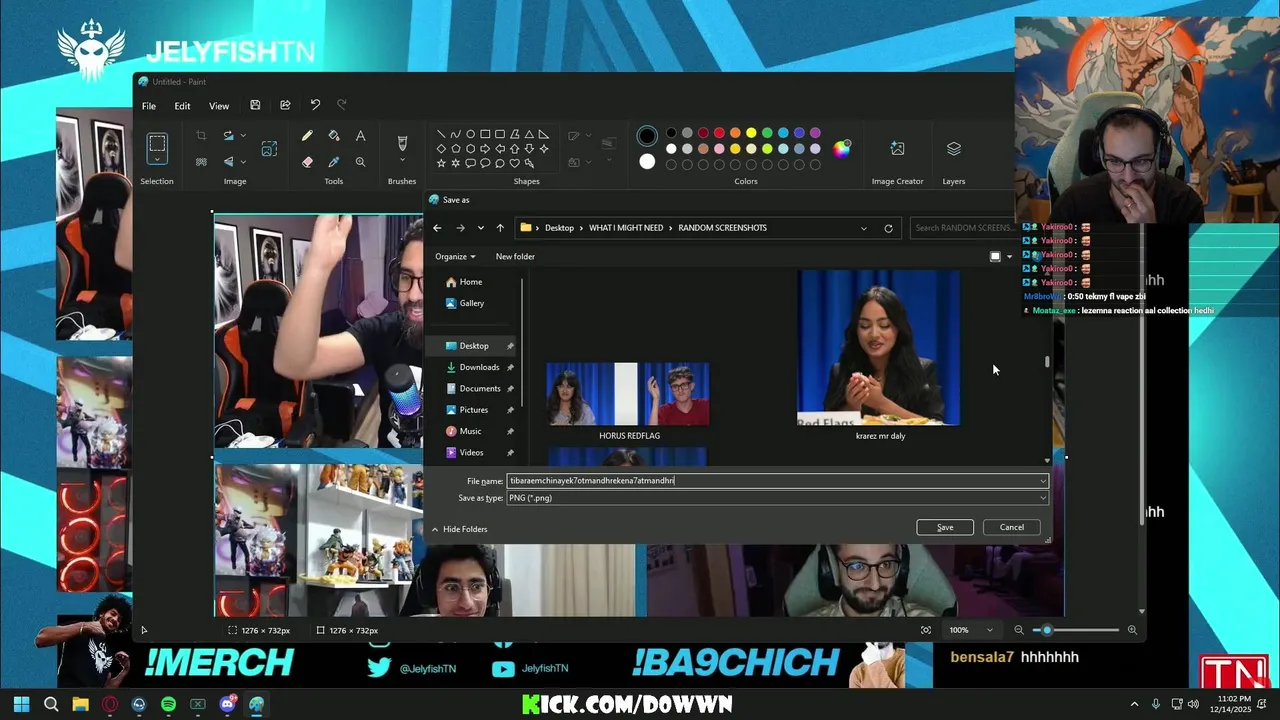Choose the Right arrow shape
Screen dimensions: 1280x720
coord(485,149)
